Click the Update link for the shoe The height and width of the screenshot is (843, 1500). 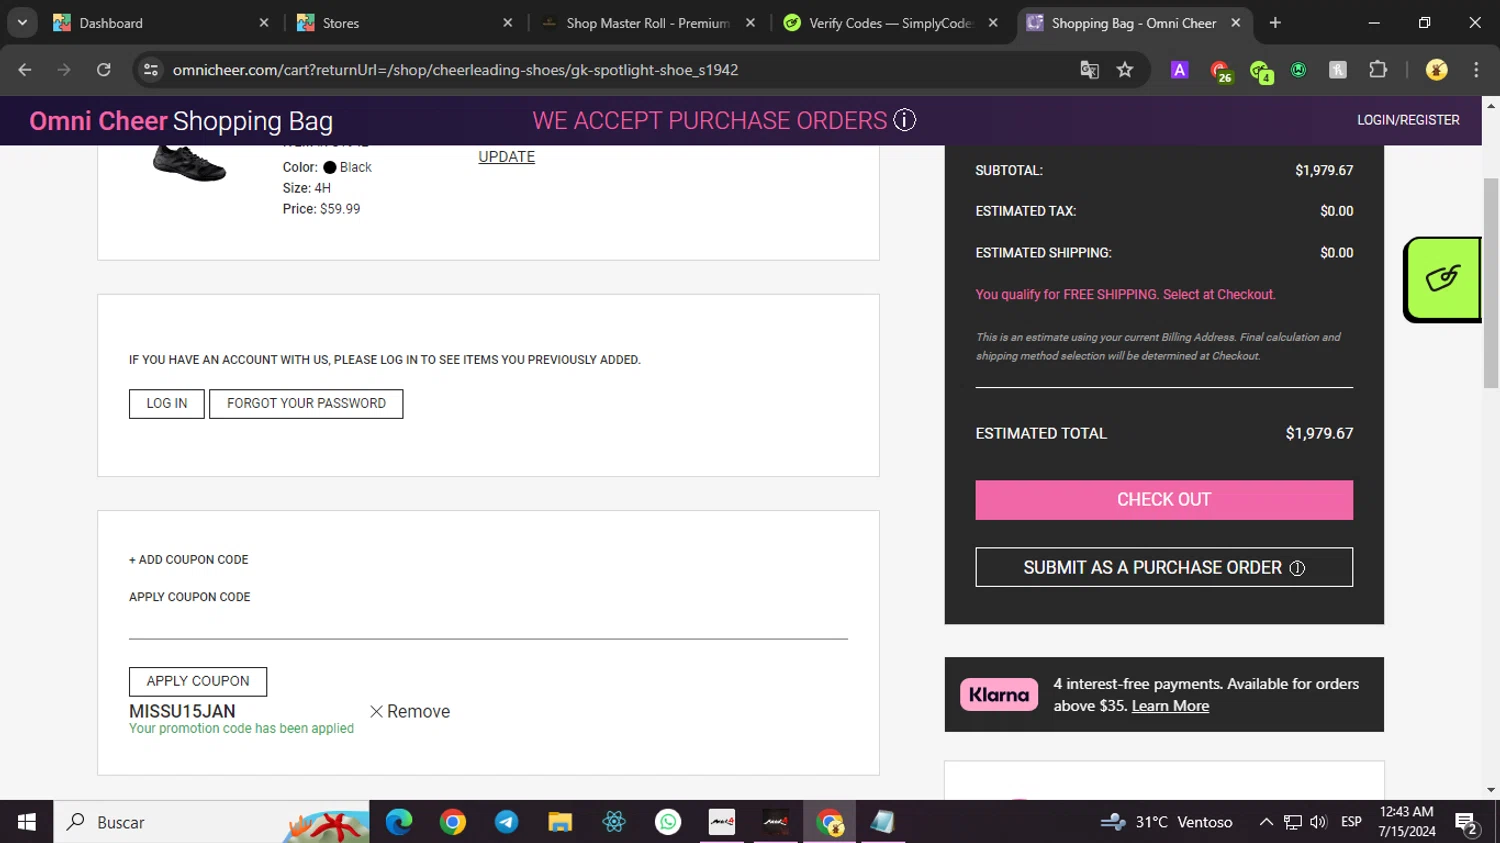coord(506,157)
